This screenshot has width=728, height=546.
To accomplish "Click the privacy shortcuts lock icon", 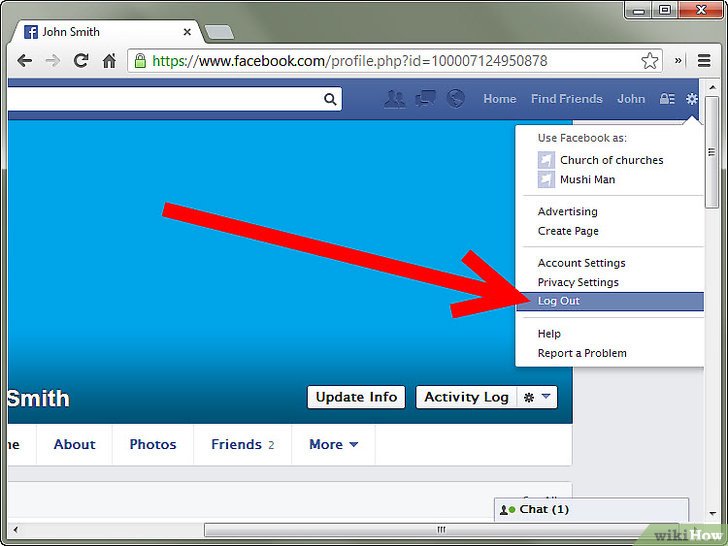I will [x=666, y=99].
